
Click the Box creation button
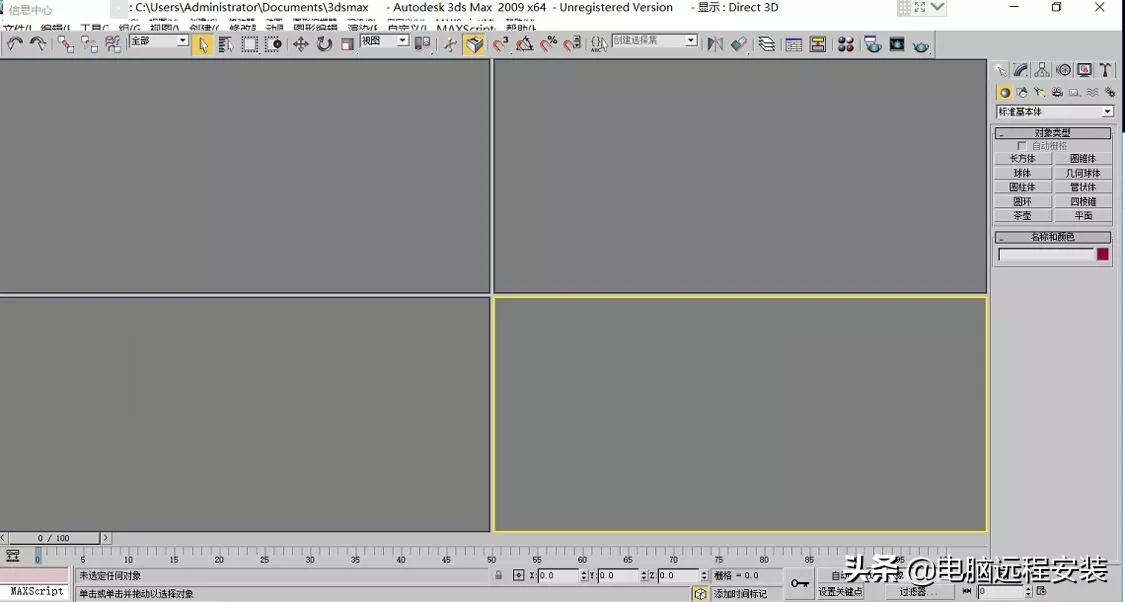tap(1022, 158)
